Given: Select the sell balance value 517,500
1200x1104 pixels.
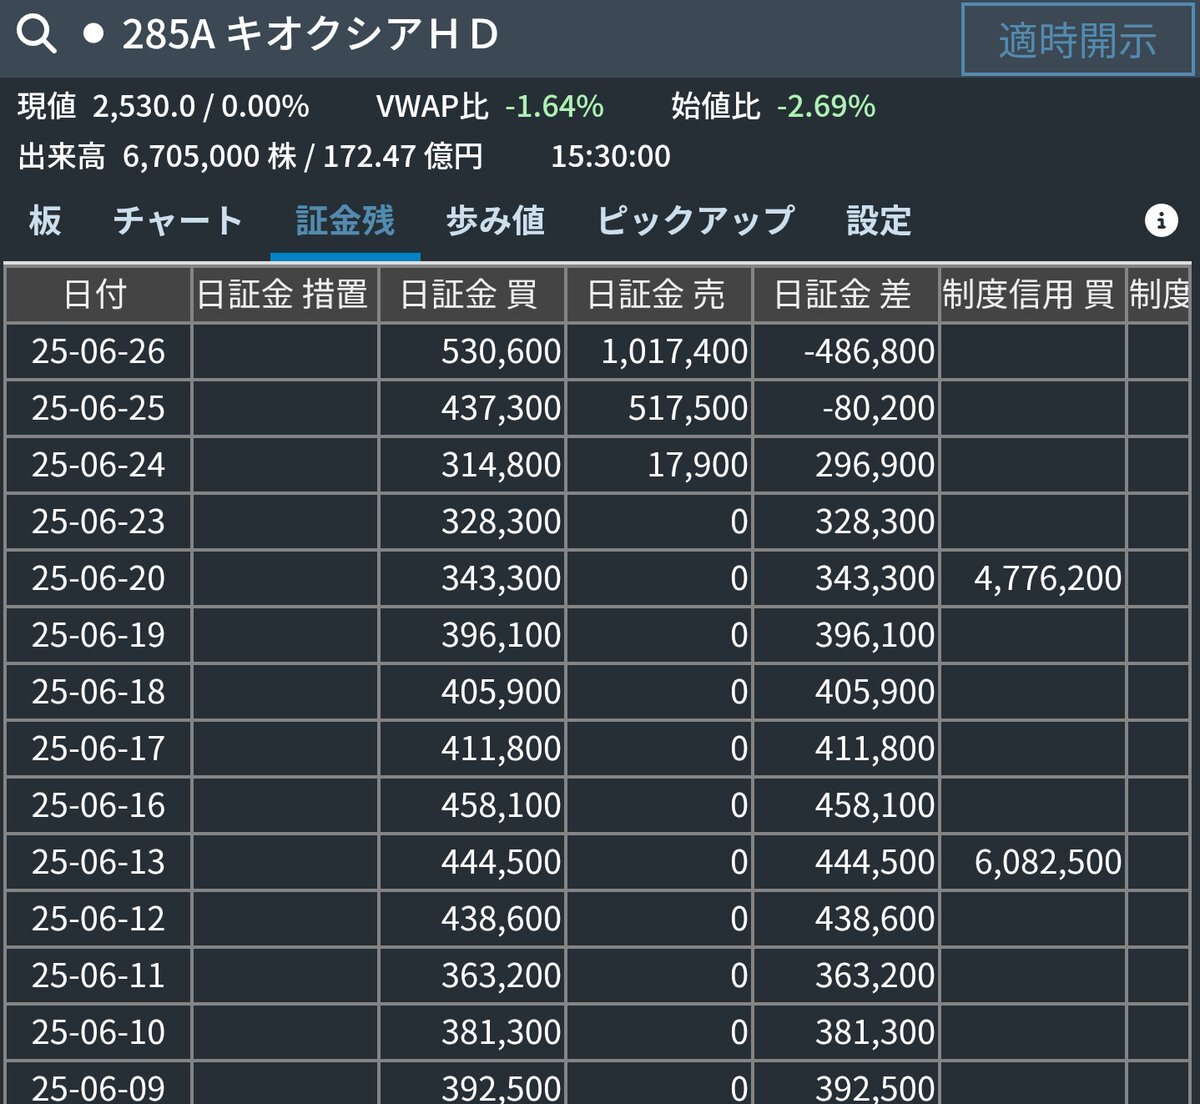Looking at the screenshot, I should tap(688, 408).
